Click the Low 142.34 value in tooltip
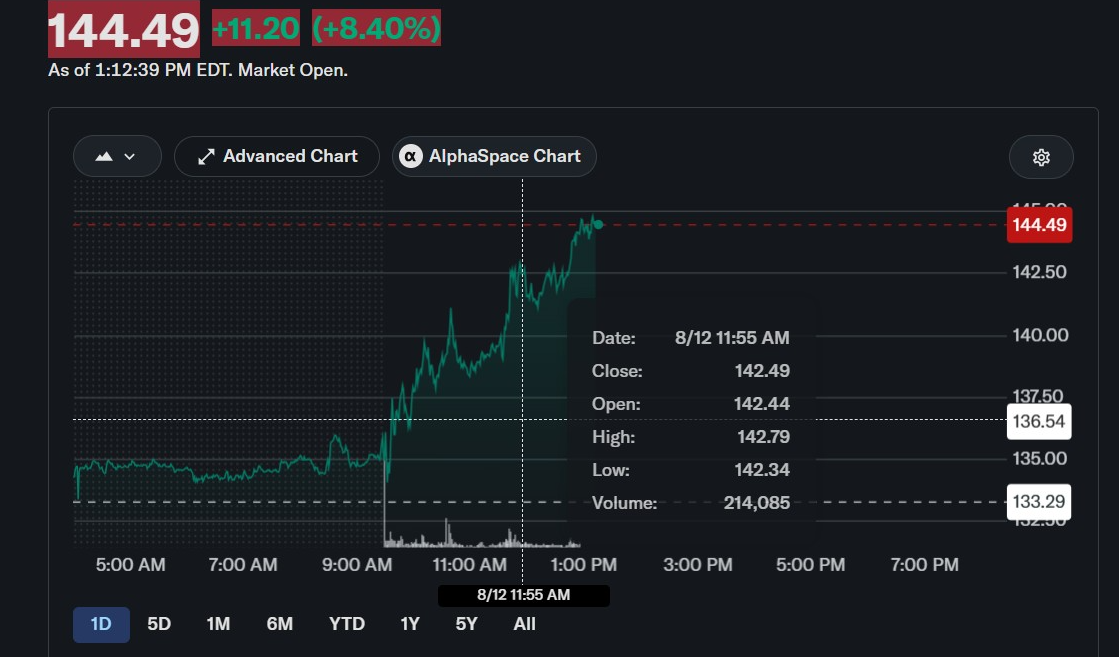The height and width of the screenshot is (657, 1119). point(762,470)
